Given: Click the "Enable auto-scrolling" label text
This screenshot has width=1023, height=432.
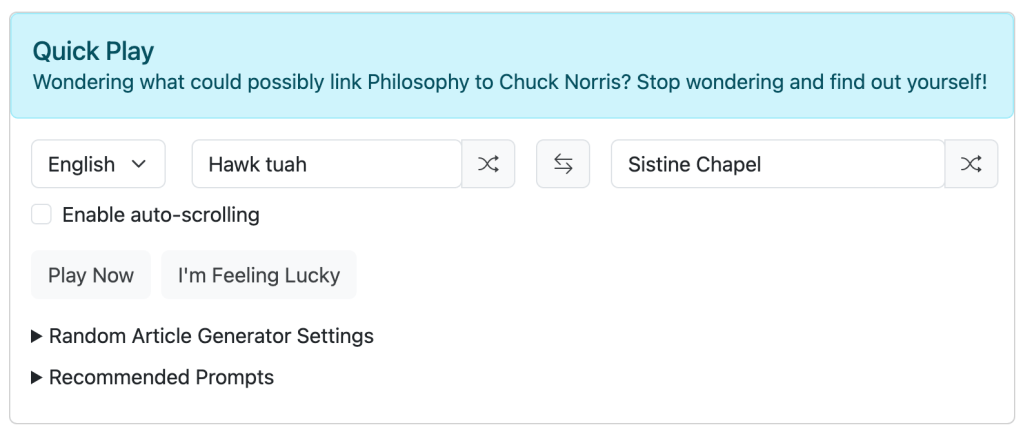Looking at the screenshot, I should coord(160,214).
